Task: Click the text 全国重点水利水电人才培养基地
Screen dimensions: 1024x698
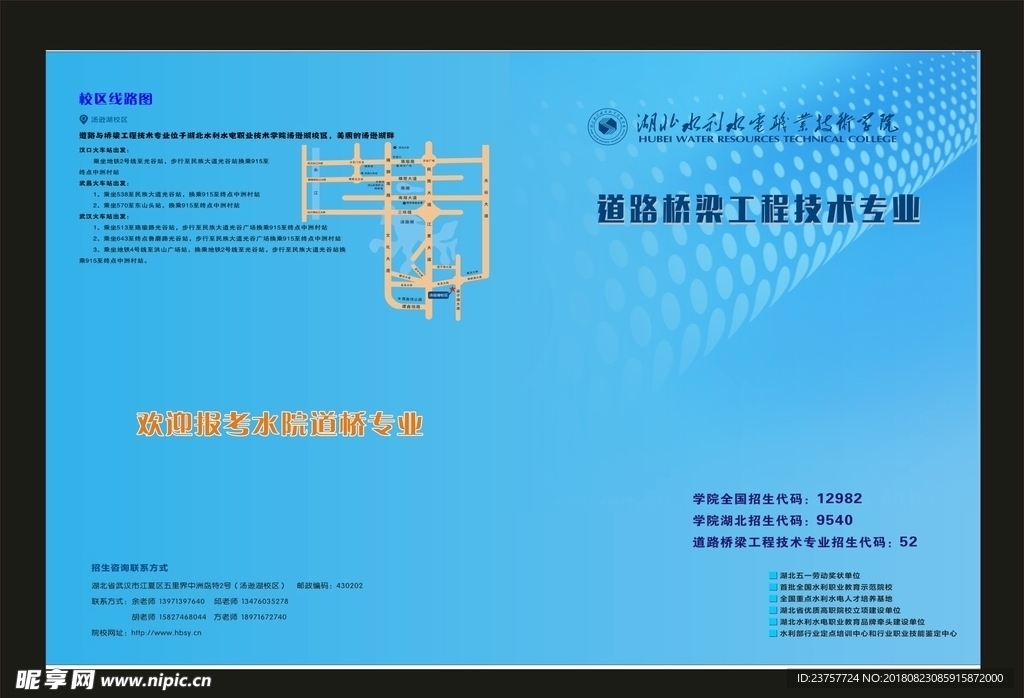Action: point(836,598)
